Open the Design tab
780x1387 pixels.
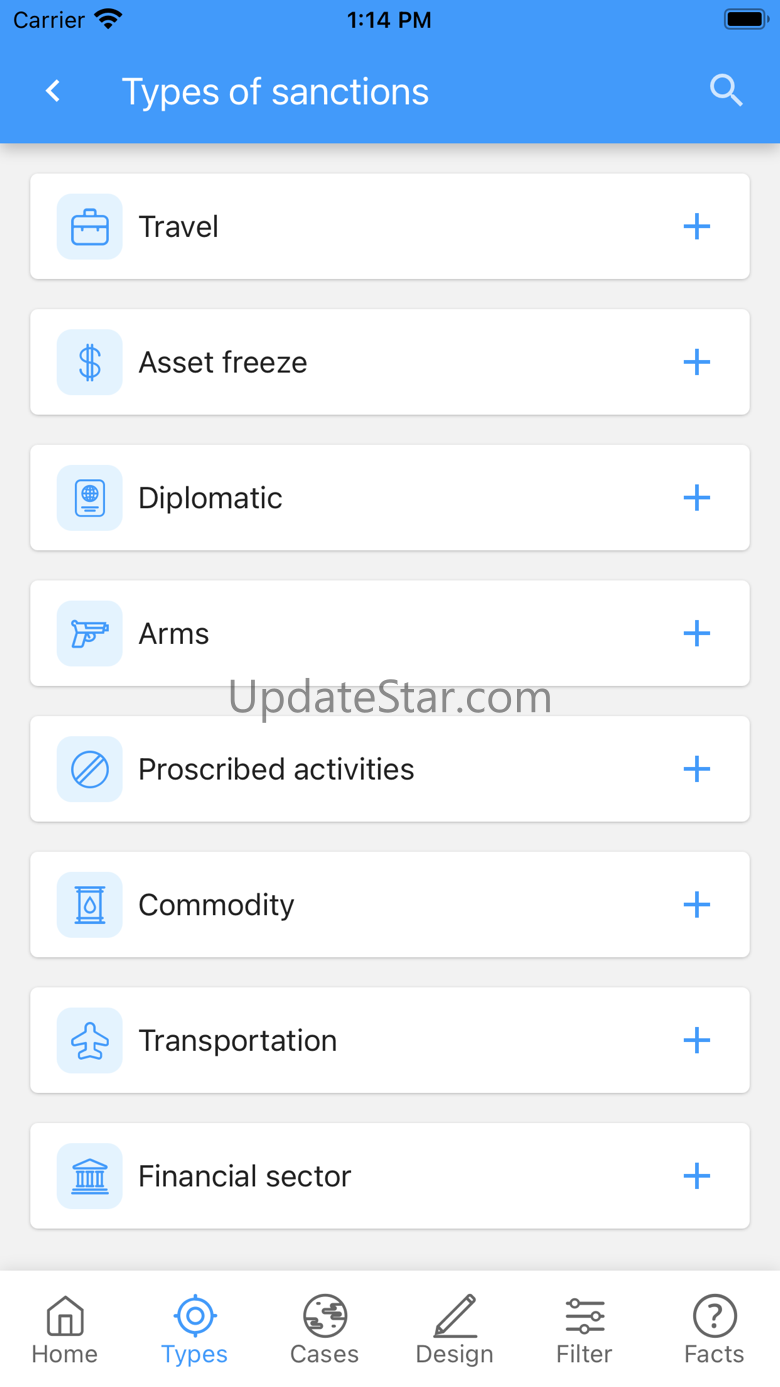coord(455,1329)
